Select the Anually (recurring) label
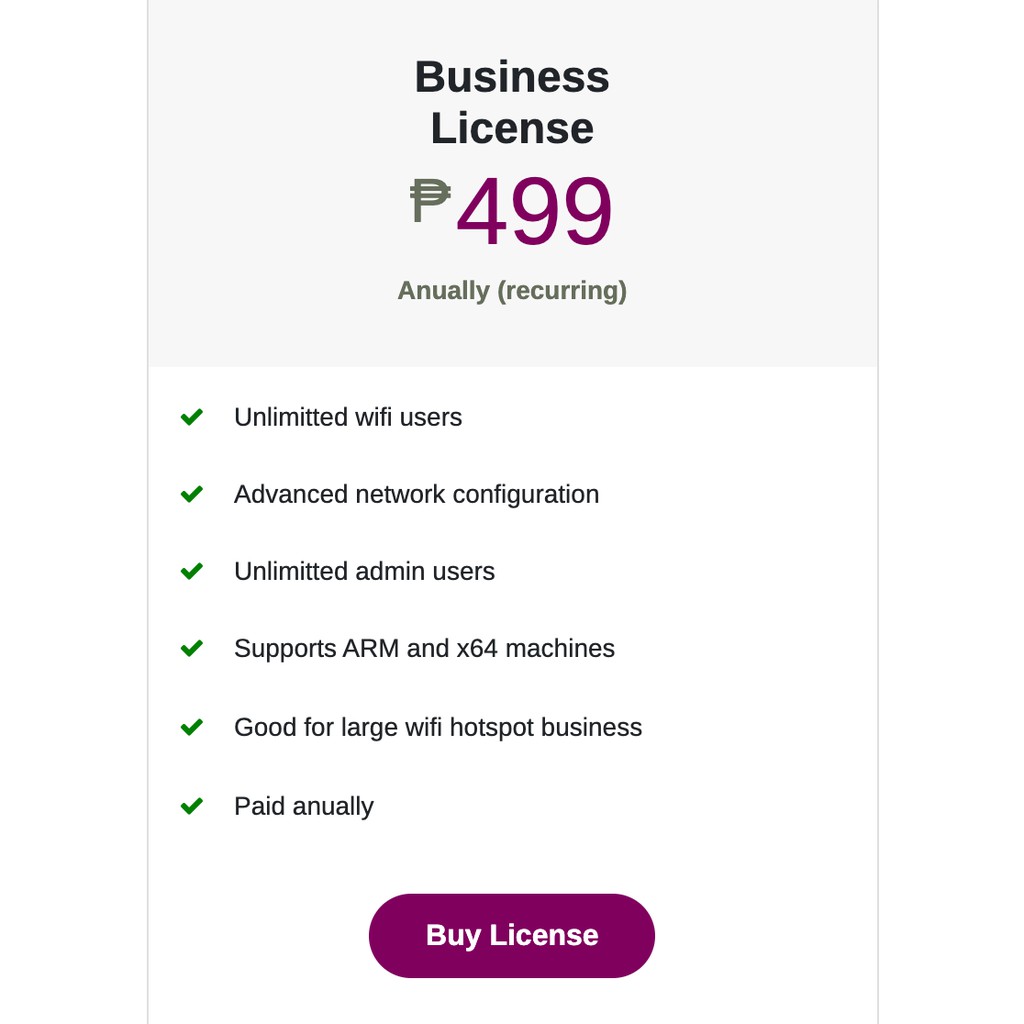The image size is (1024, 1024). click(x=511, y=290)
